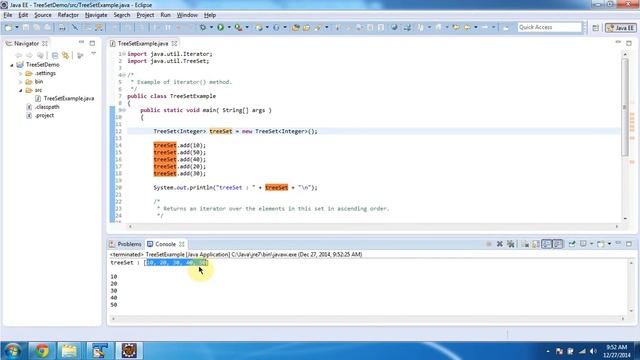Click the Remove Launch X icon in Console

(x=500, y=244)
